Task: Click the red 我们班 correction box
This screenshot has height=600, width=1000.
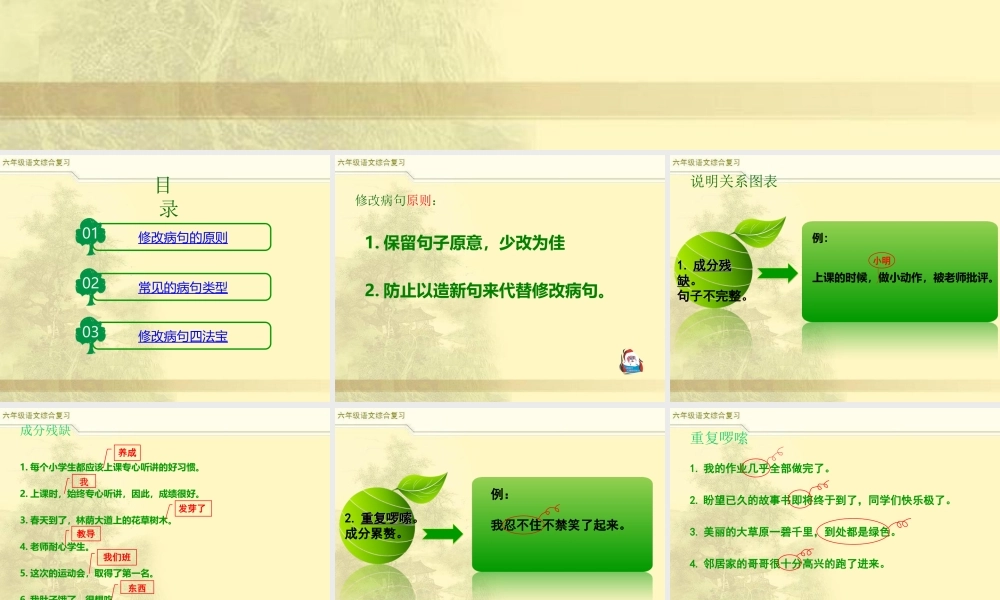Action: [x=117, y=557]
